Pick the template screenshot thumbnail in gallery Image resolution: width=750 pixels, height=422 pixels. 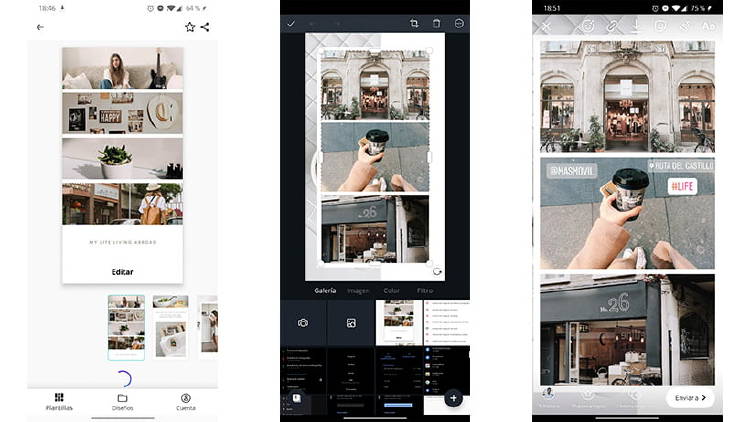pos(399,323)
